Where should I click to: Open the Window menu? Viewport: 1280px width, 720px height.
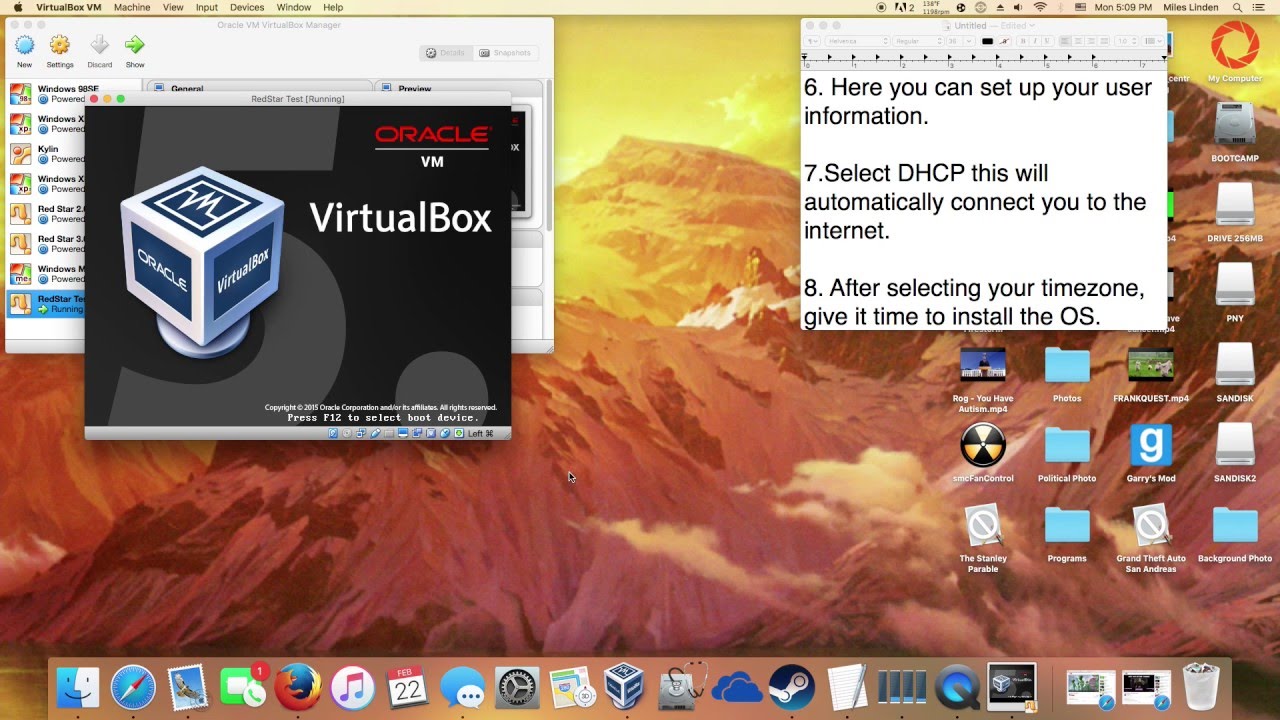pos(294,7)
